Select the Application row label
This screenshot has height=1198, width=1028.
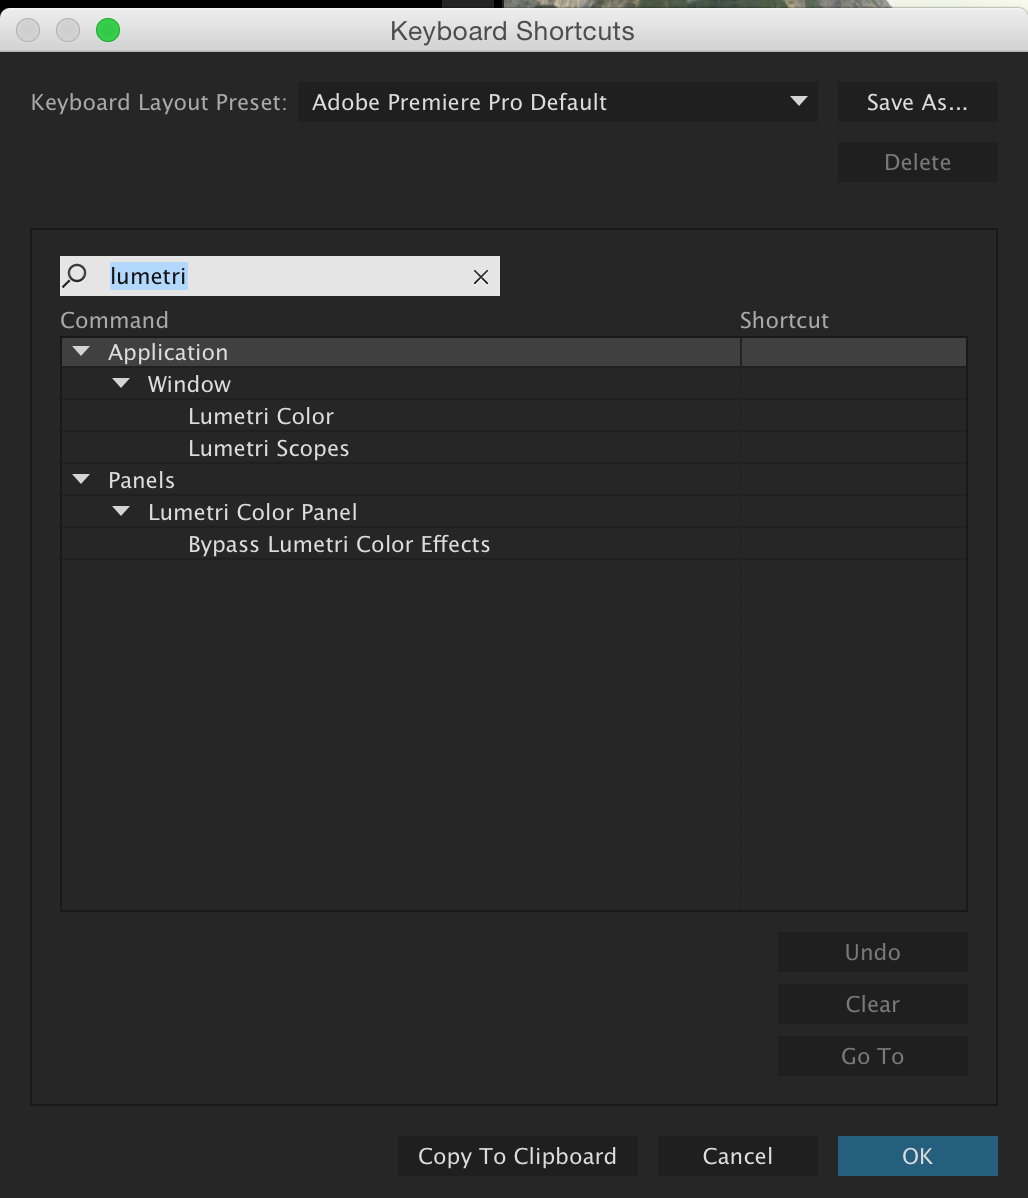click(x=168, y=352)
